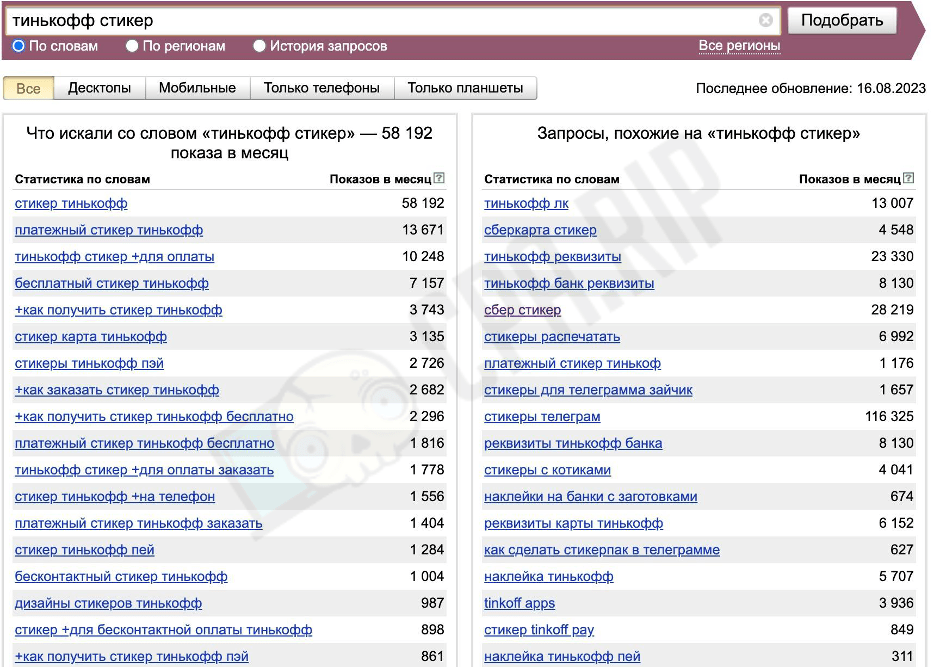Click the '28 219' value for сбер стикер
The image size is (941, 668).
(x=892, y=310)
